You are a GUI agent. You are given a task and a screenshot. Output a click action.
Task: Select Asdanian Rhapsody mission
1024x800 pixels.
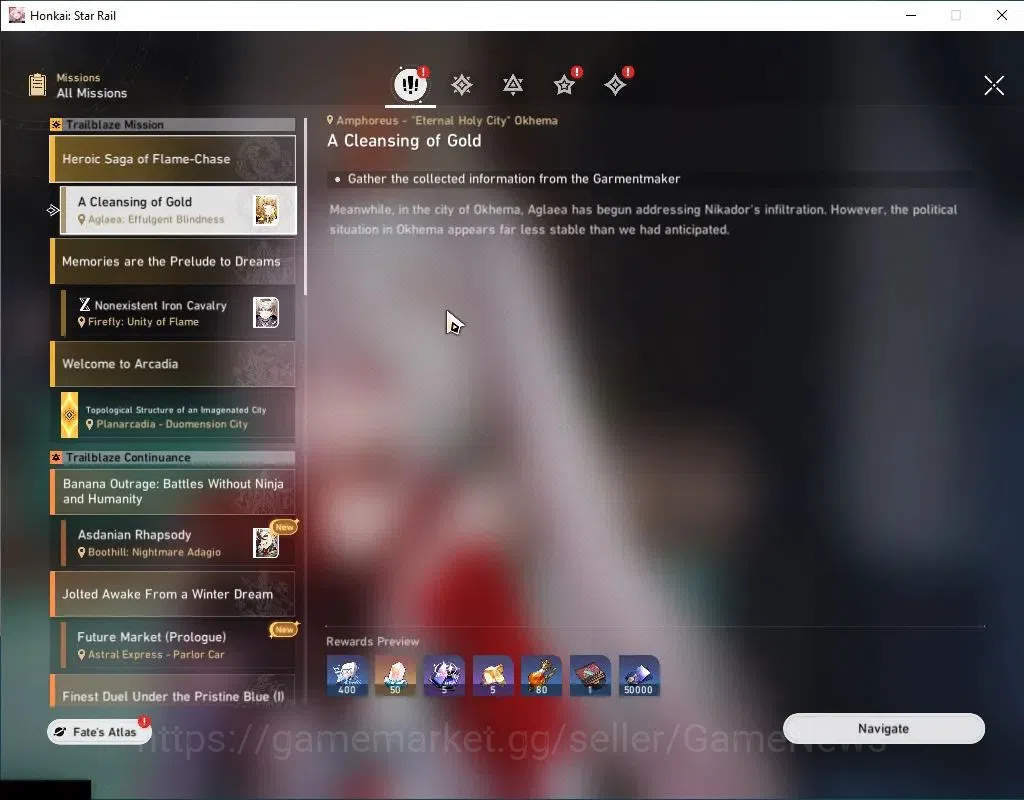(178, 543)
